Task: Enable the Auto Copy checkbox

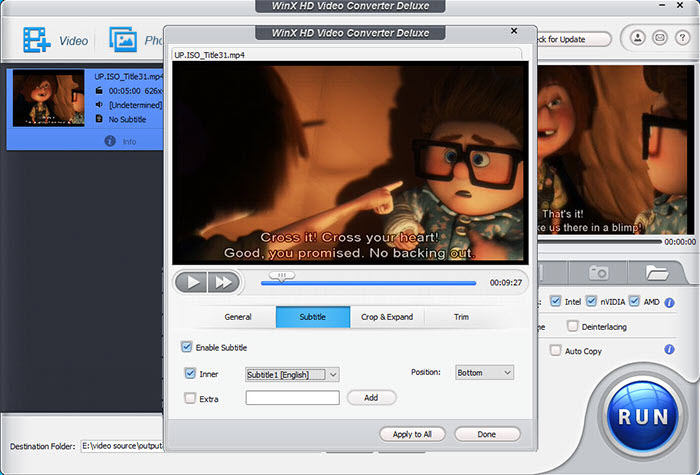Action: (555, 350)
